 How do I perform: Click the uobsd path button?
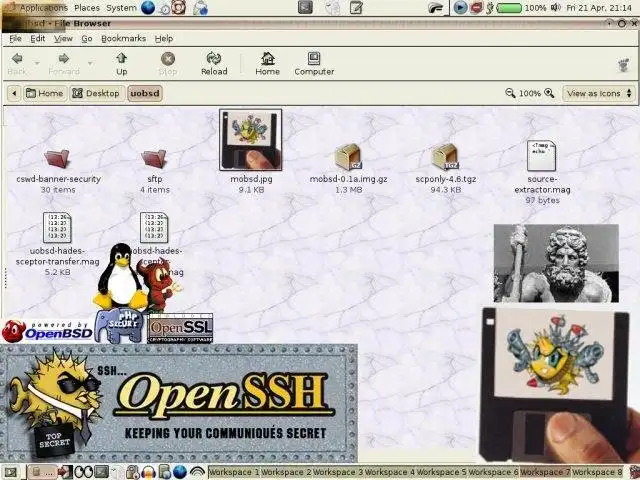[145, 93]
